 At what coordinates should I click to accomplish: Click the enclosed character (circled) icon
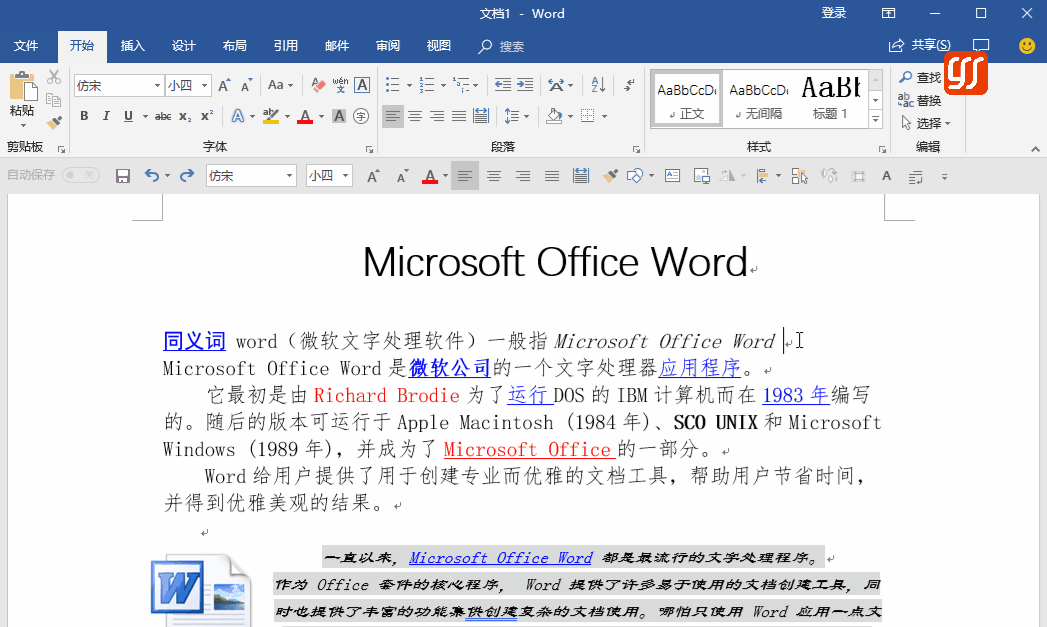coord(361,116)
